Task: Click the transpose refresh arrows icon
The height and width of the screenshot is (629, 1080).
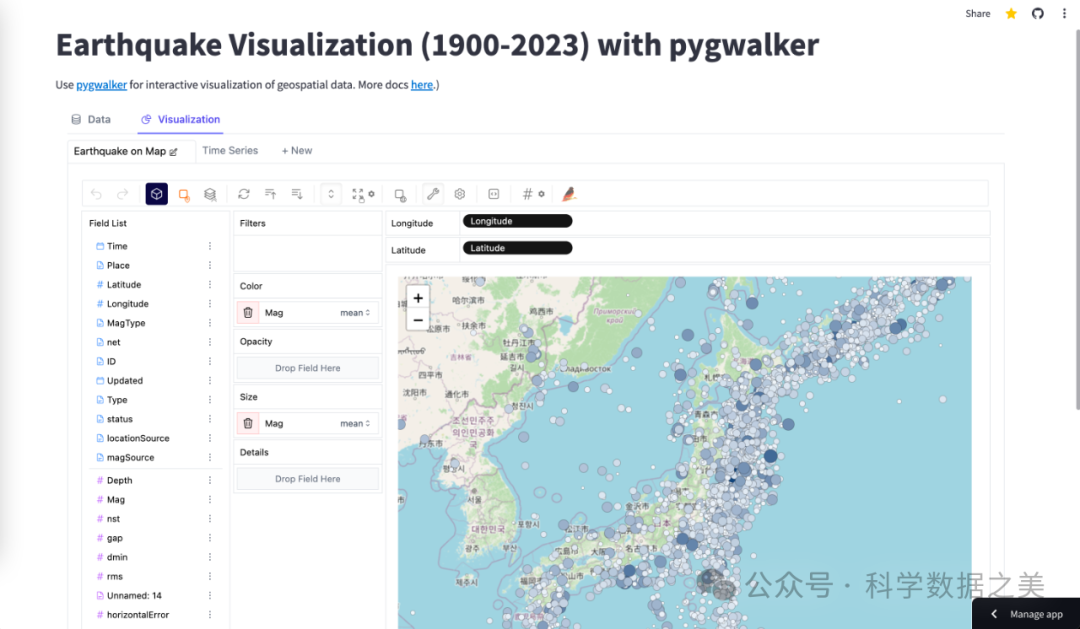Action: click(244, 194)
